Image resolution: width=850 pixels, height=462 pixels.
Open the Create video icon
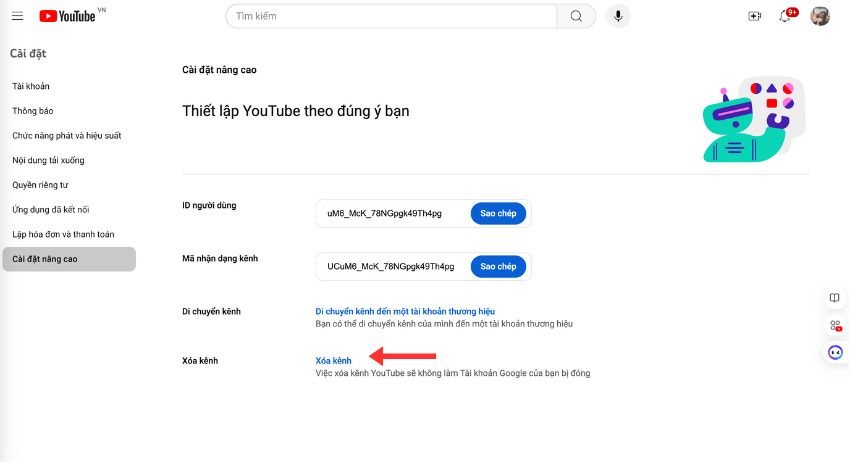click(x=755, y=16)
